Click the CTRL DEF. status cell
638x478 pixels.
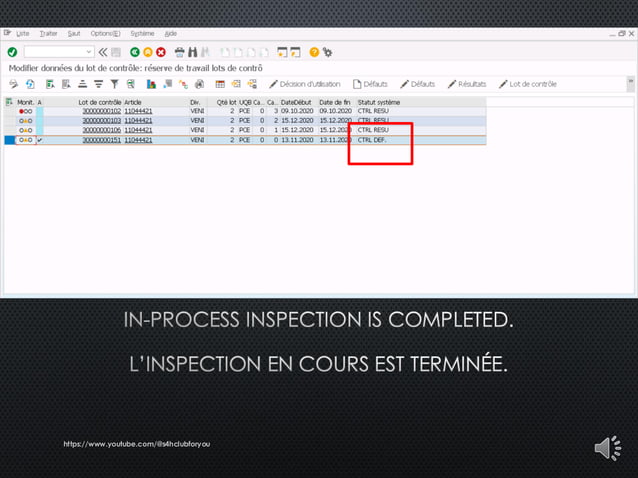point(372,140)
